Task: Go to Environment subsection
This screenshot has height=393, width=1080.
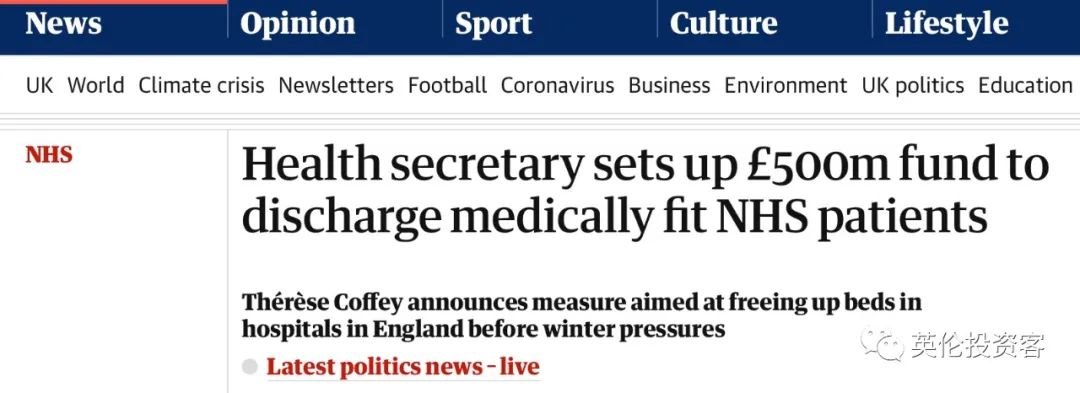Action: pyautogui.click(x=786, y=85)
